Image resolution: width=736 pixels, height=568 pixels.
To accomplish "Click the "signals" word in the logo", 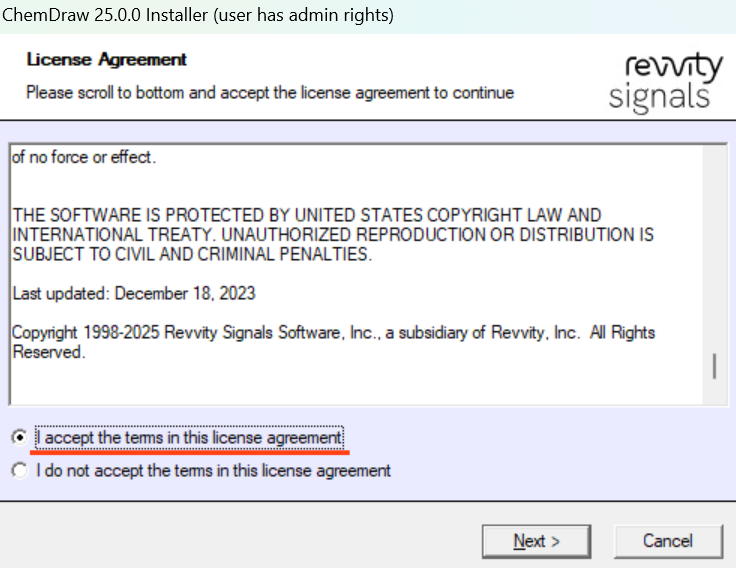I will (x=659, y=97).
